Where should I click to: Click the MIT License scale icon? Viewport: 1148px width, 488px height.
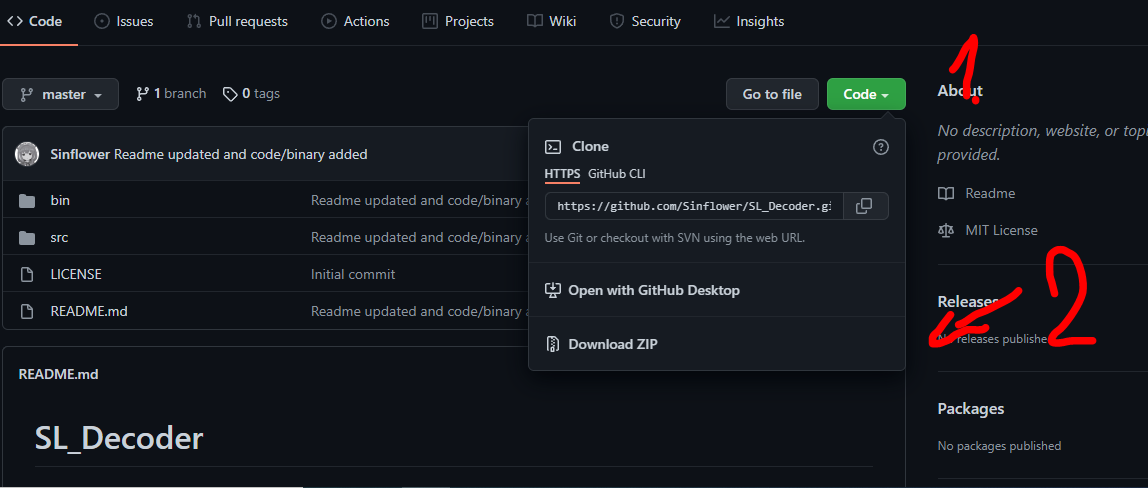[946, 230]
